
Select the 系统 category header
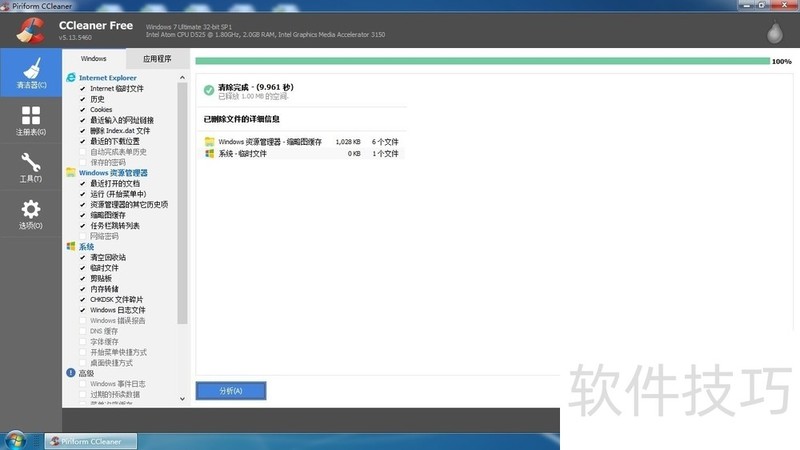point(86,246)
